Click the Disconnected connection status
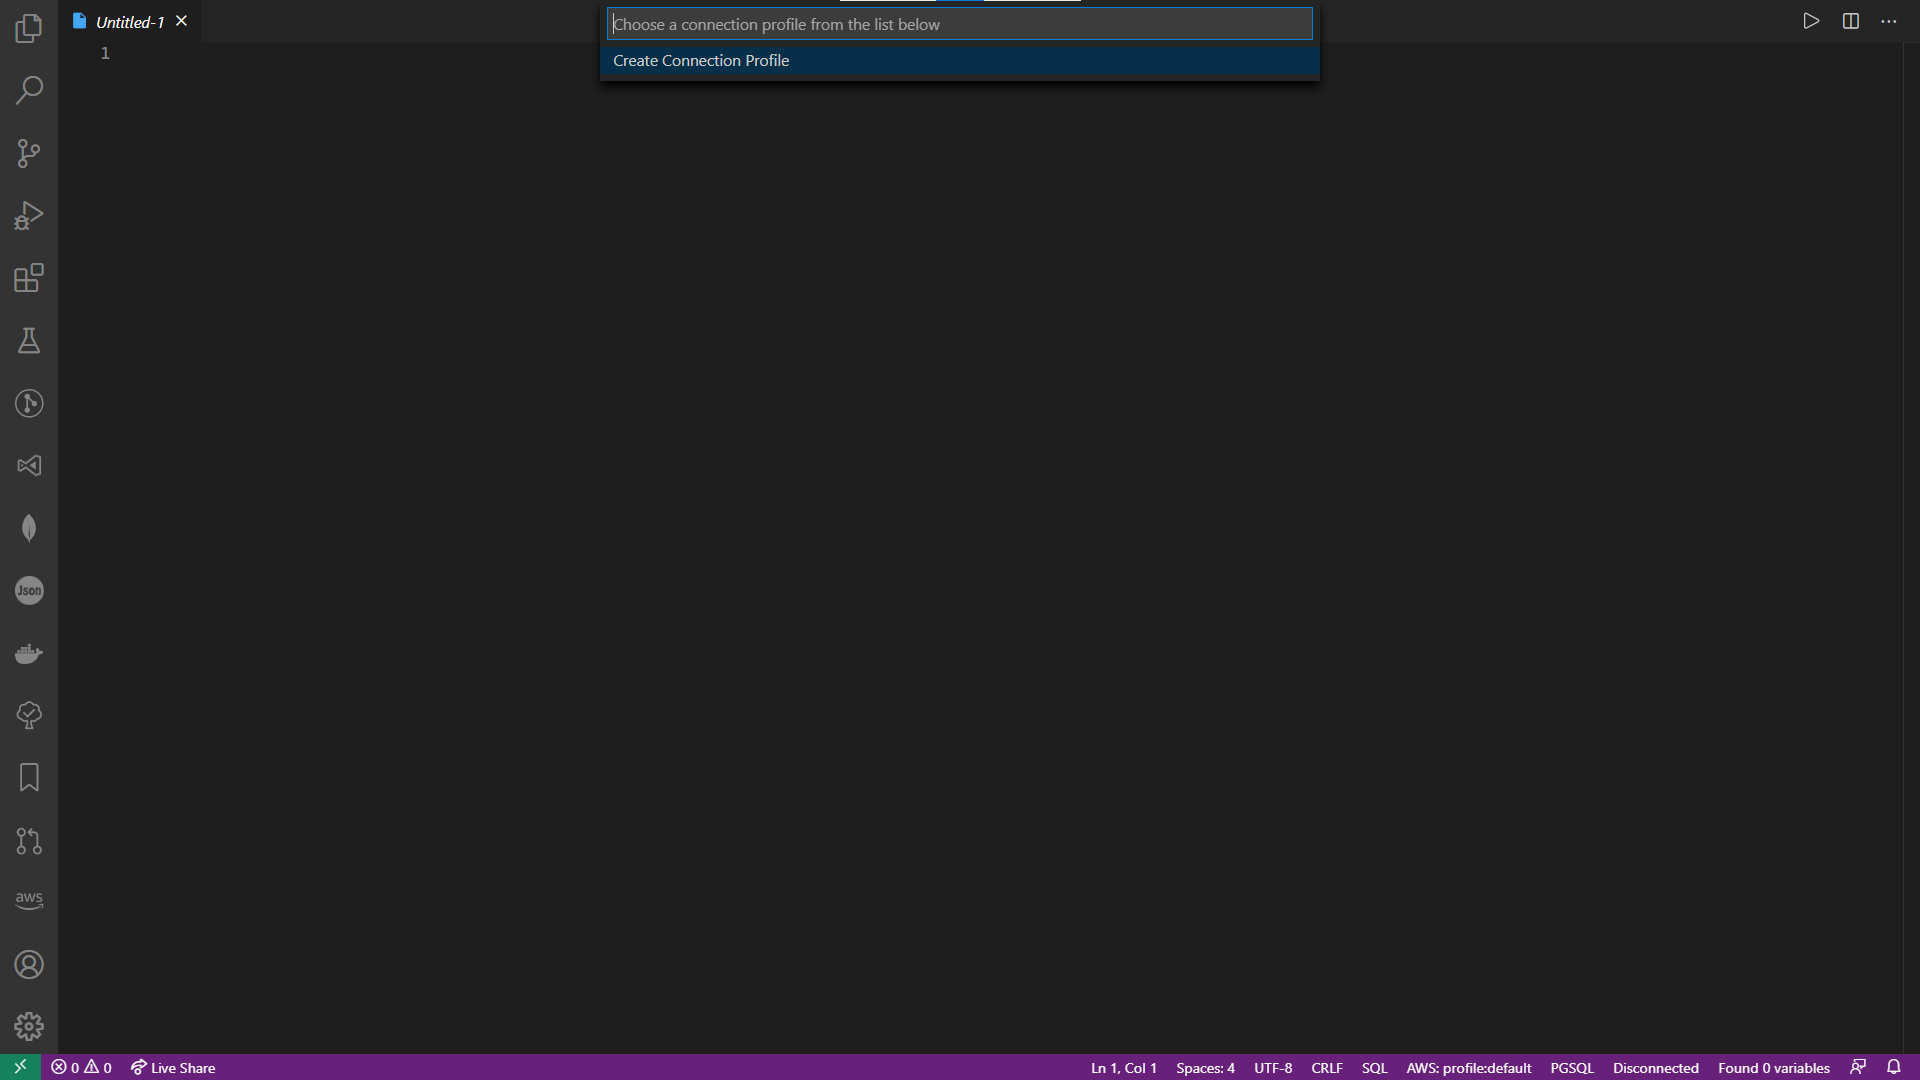 pyautogui.click(x=1655, y=1067)
